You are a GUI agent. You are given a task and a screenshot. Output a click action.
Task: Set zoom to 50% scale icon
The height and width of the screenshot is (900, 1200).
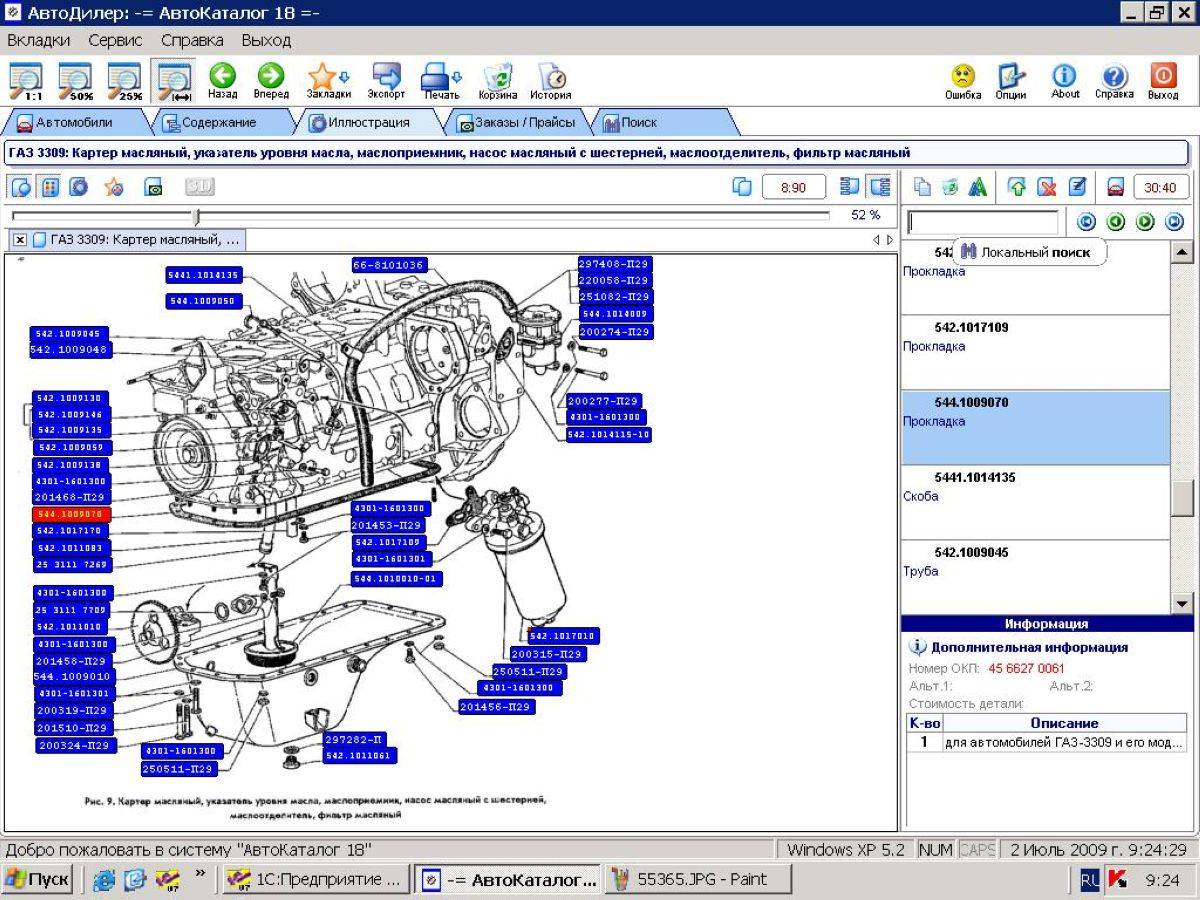[x=75, y=80]
